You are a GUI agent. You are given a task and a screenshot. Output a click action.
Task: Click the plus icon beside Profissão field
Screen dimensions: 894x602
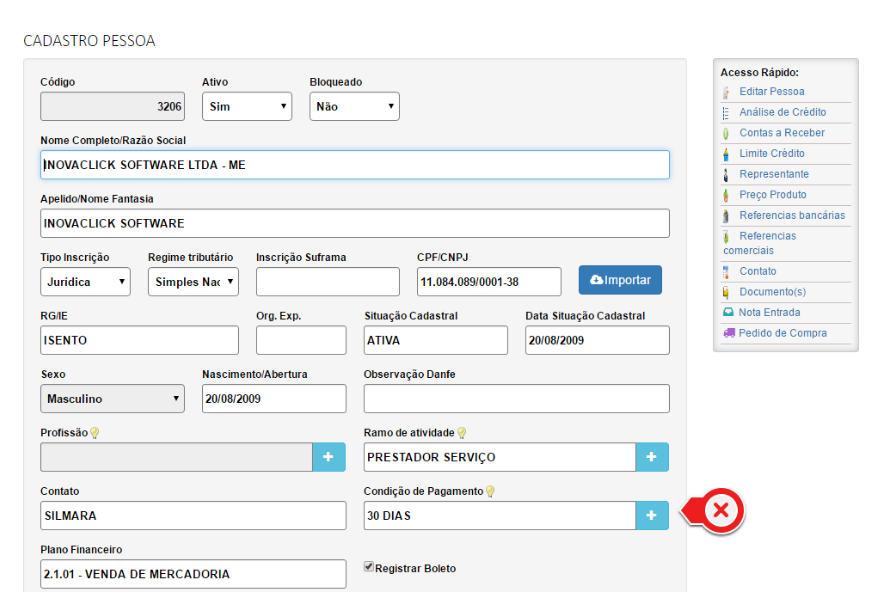[x=329, y=457]
